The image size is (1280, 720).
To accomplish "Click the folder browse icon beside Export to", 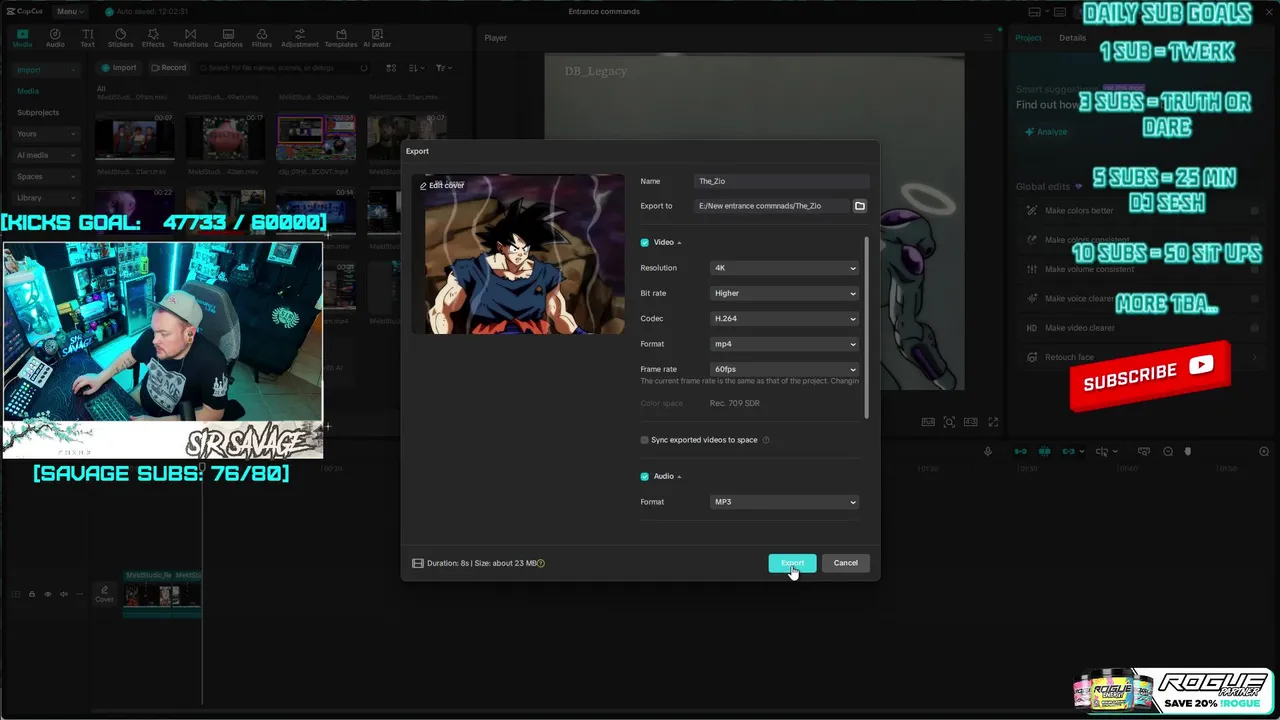I will click(x=859, y=206).
